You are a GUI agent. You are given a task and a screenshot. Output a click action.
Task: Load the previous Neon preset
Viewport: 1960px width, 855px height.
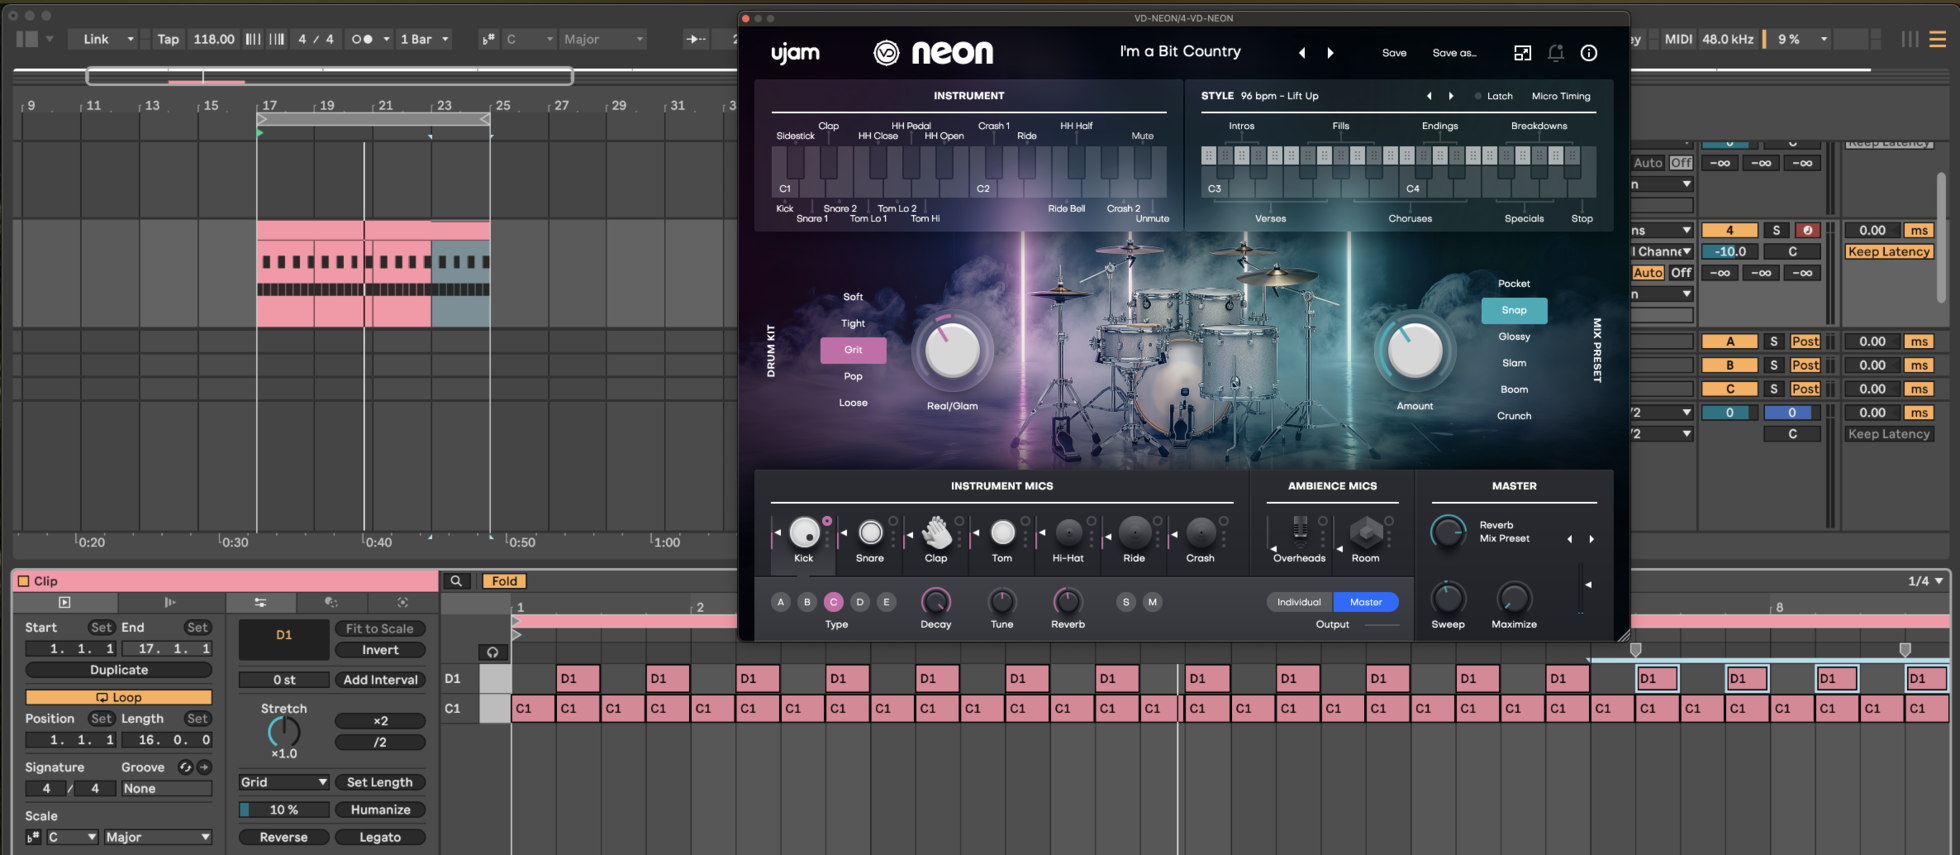click(1302, 53)
